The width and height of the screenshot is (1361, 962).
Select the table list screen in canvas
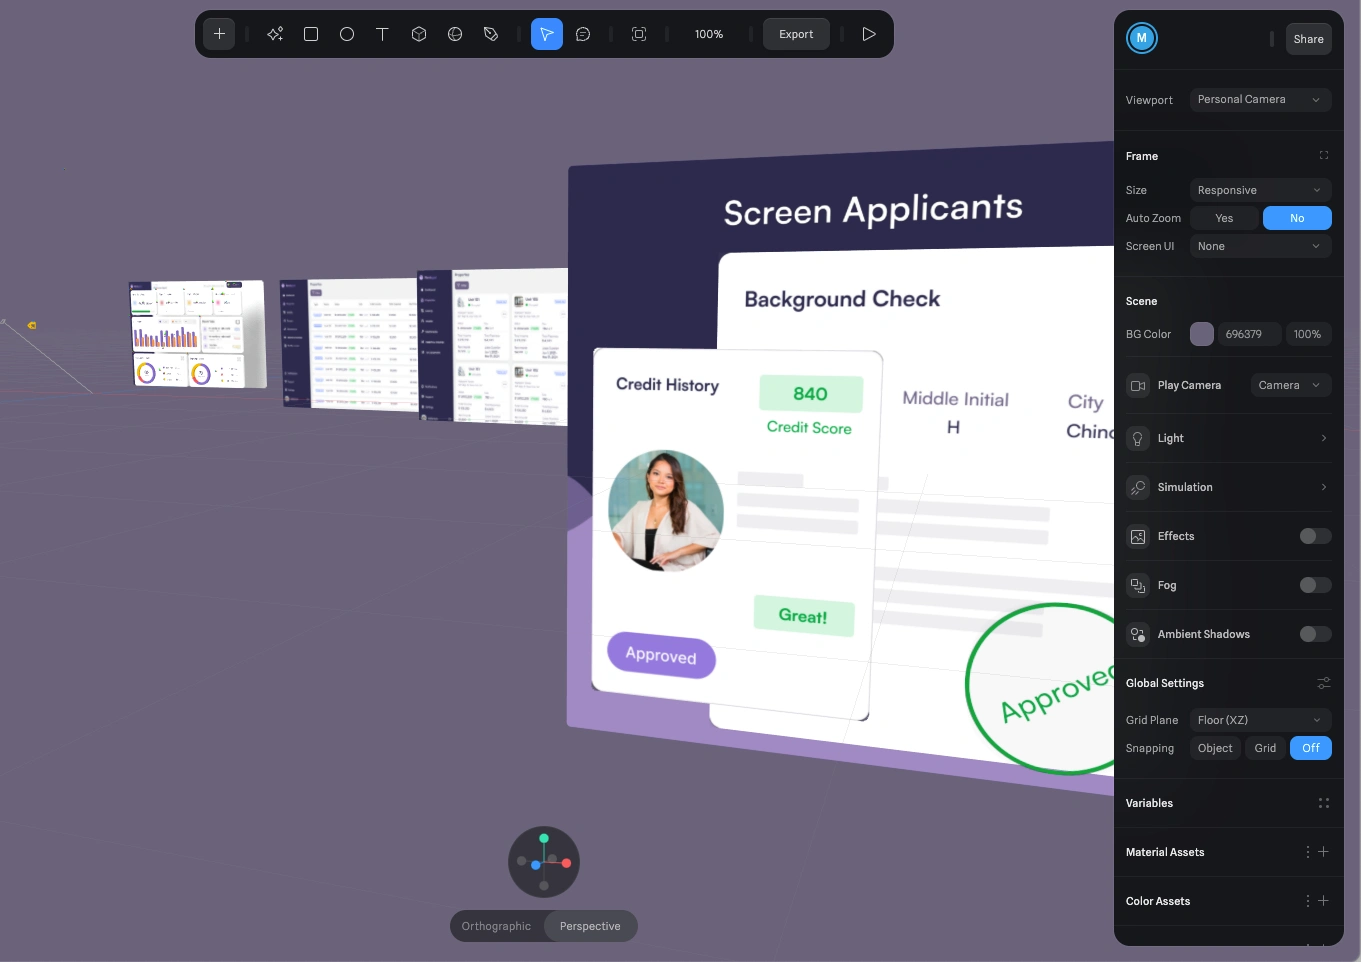click(x=349, y=344)
